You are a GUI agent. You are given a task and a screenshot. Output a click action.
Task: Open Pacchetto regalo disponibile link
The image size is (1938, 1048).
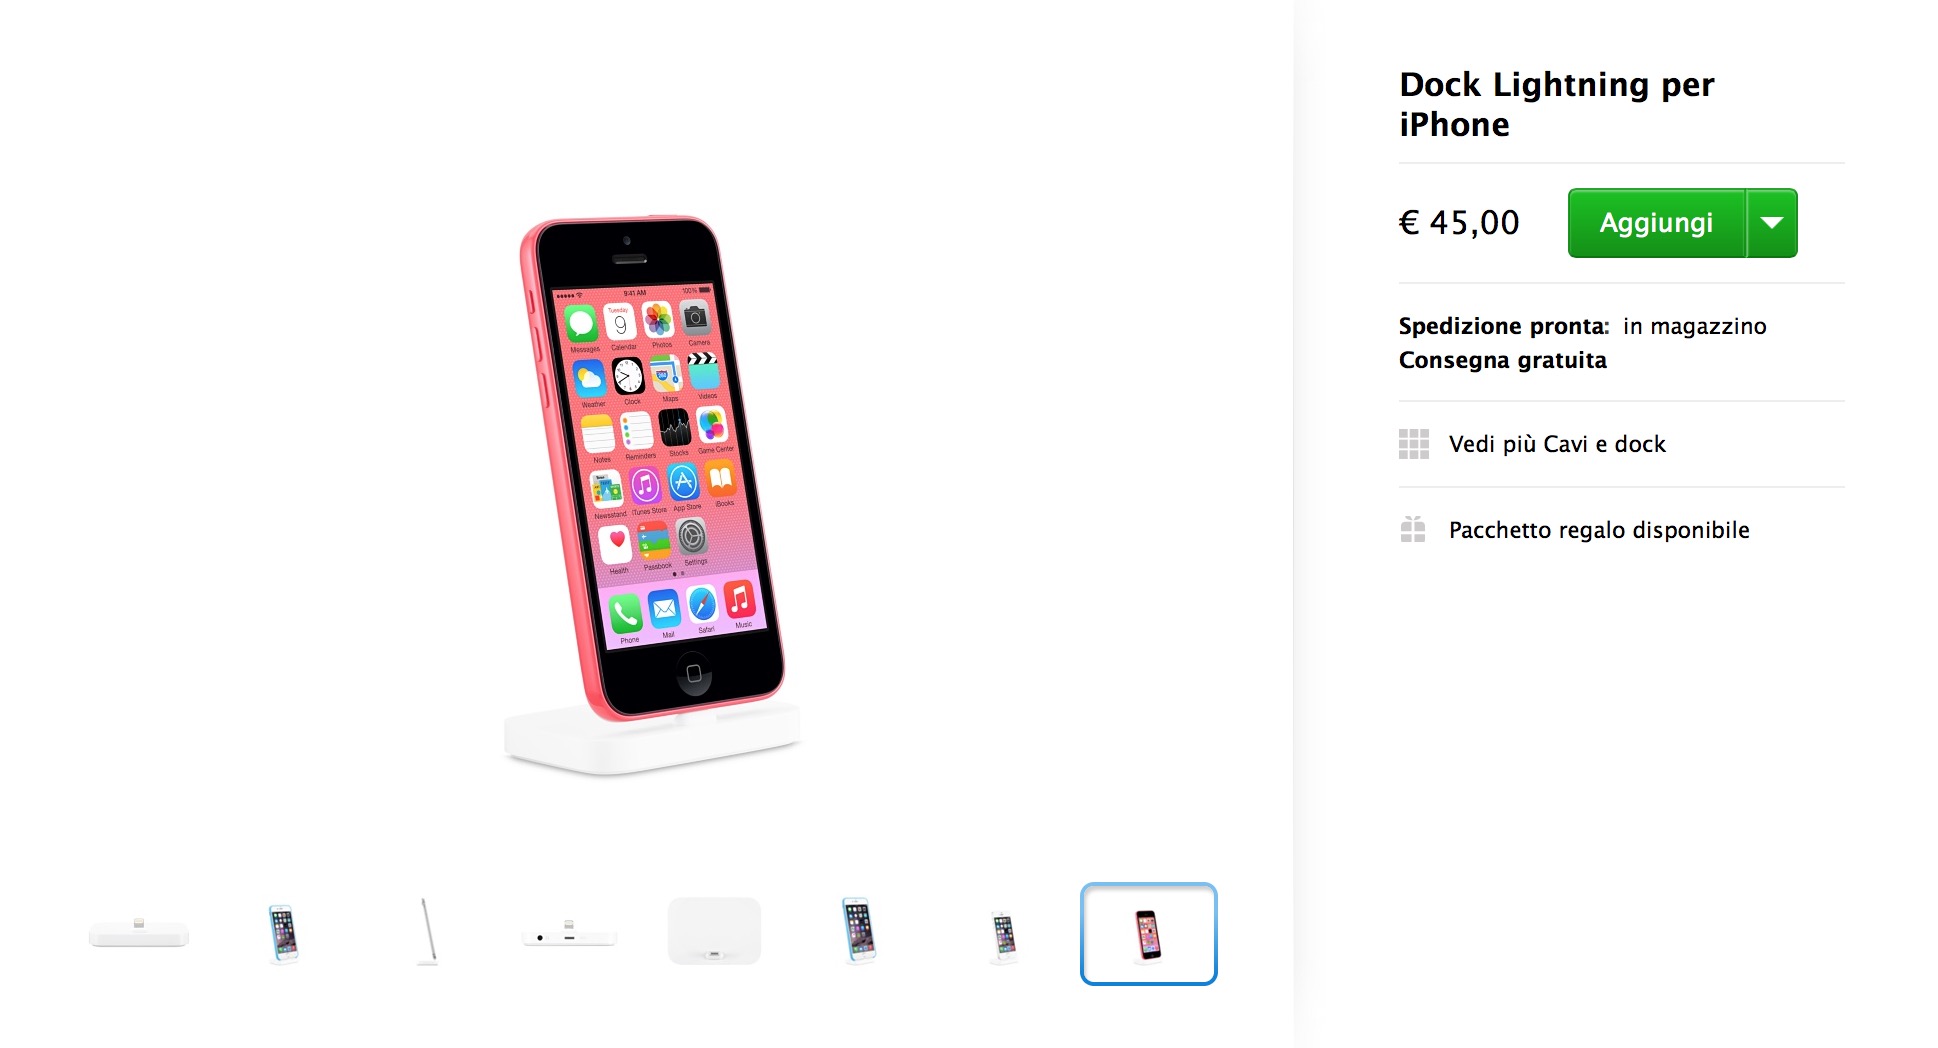coord(1599,530)
